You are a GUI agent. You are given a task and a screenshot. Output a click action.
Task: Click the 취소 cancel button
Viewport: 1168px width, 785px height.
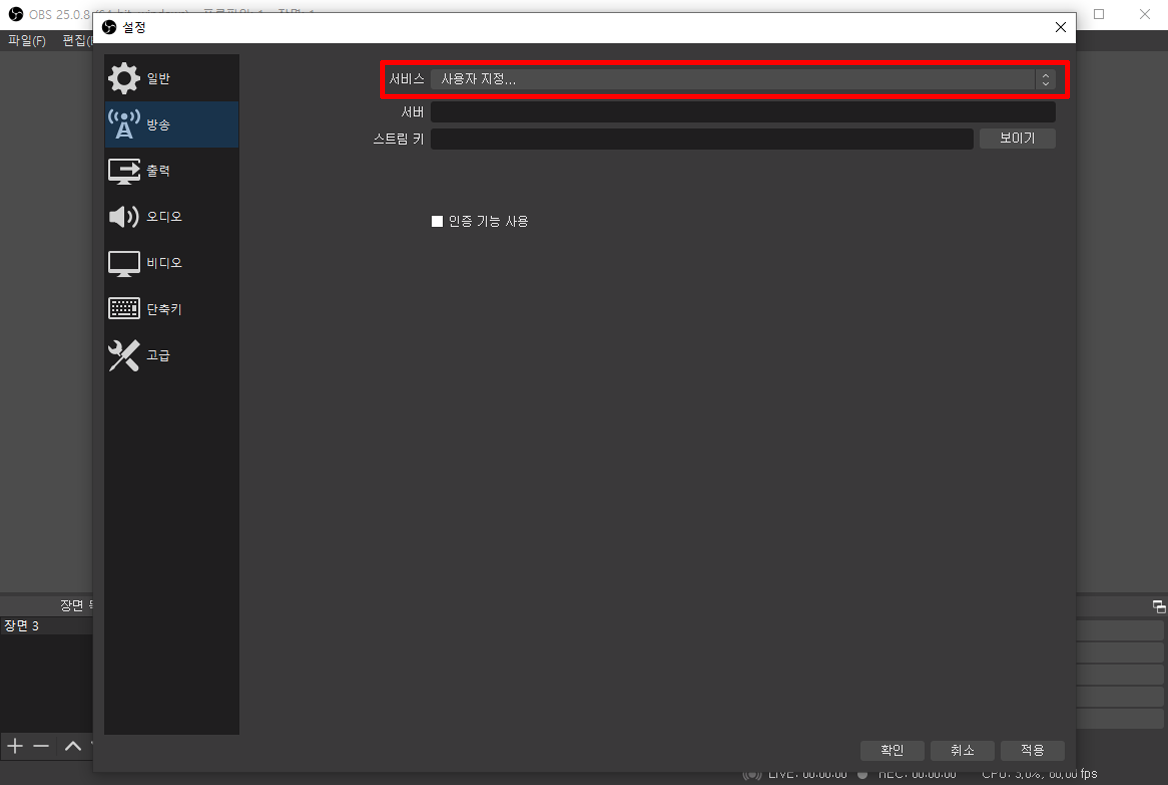pos(962,750)
